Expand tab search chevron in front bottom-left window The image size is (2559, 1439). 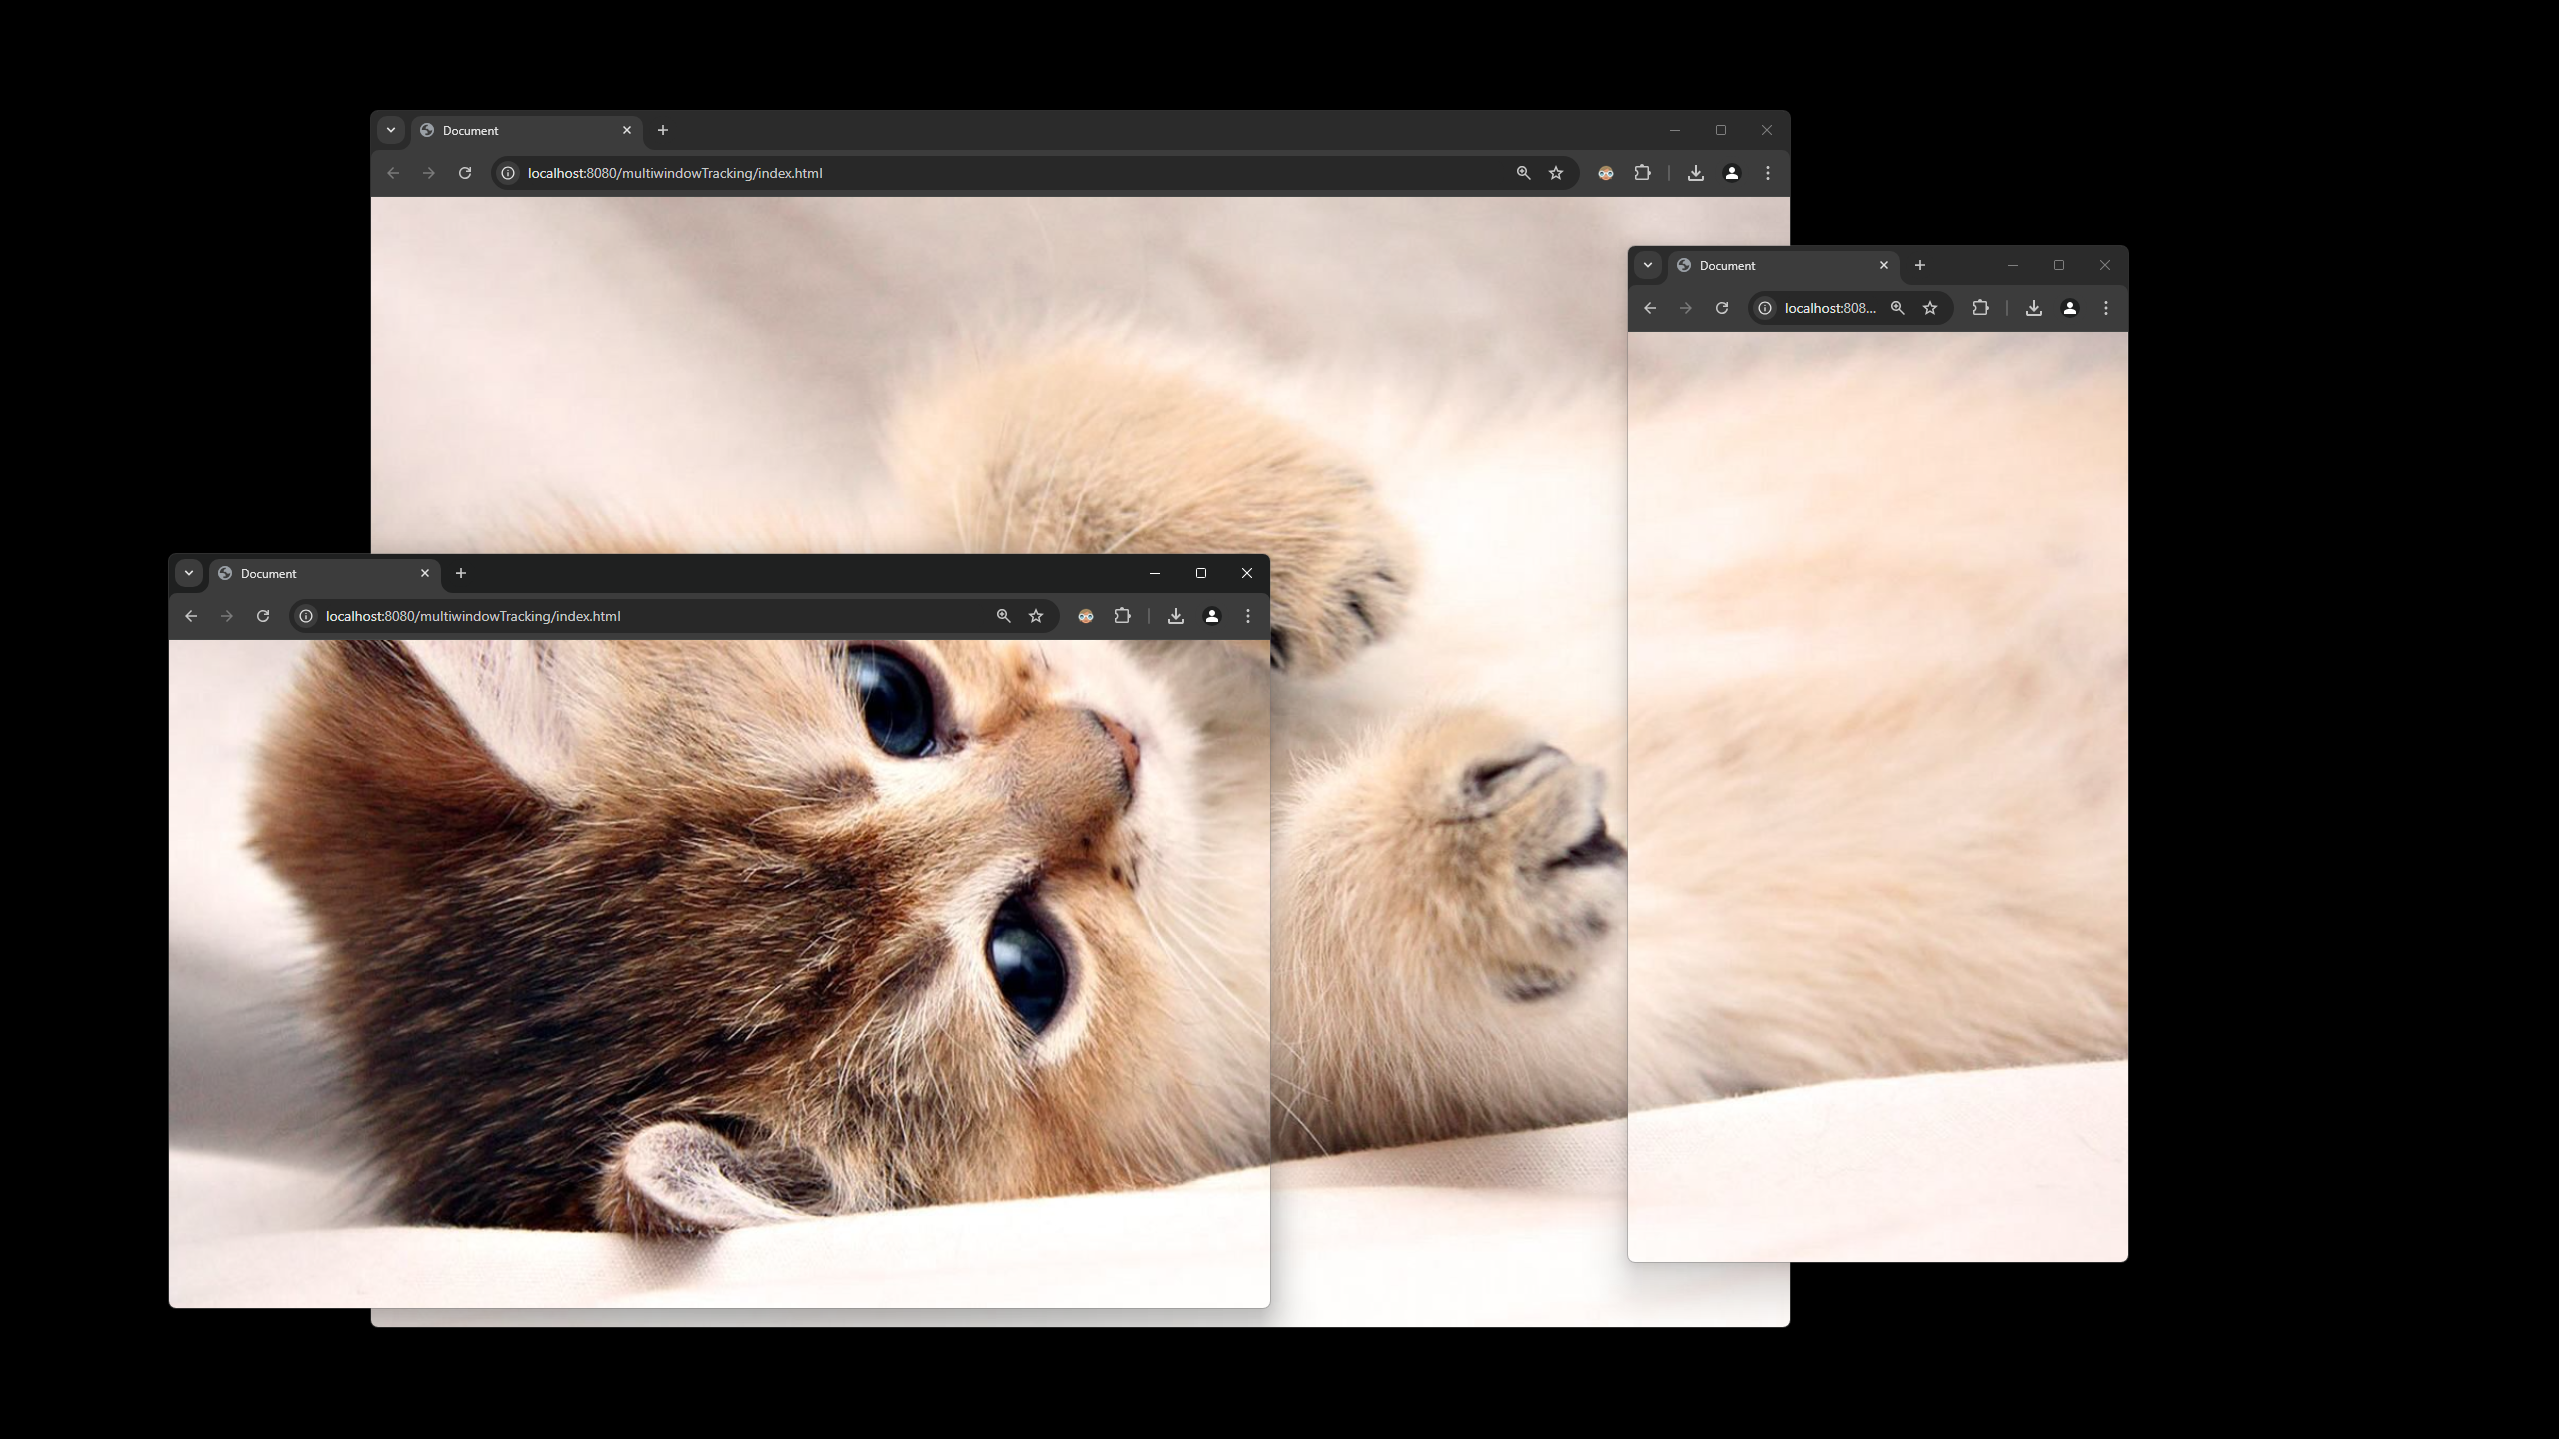(x=189, y=573)
